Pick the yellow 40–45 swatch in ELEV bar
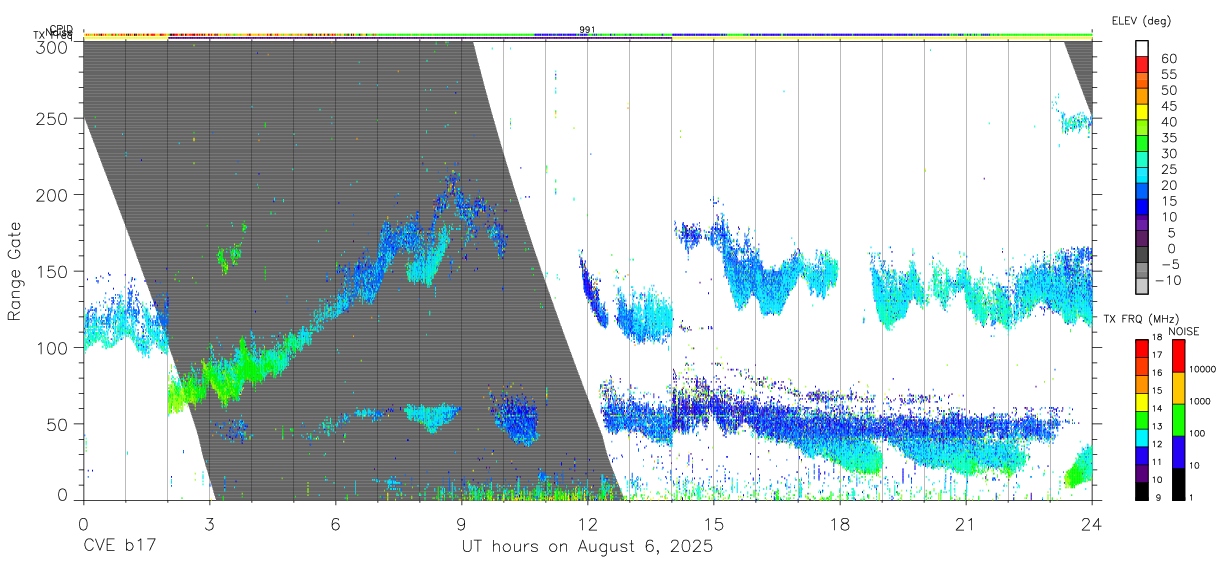 coord(1142,114)
